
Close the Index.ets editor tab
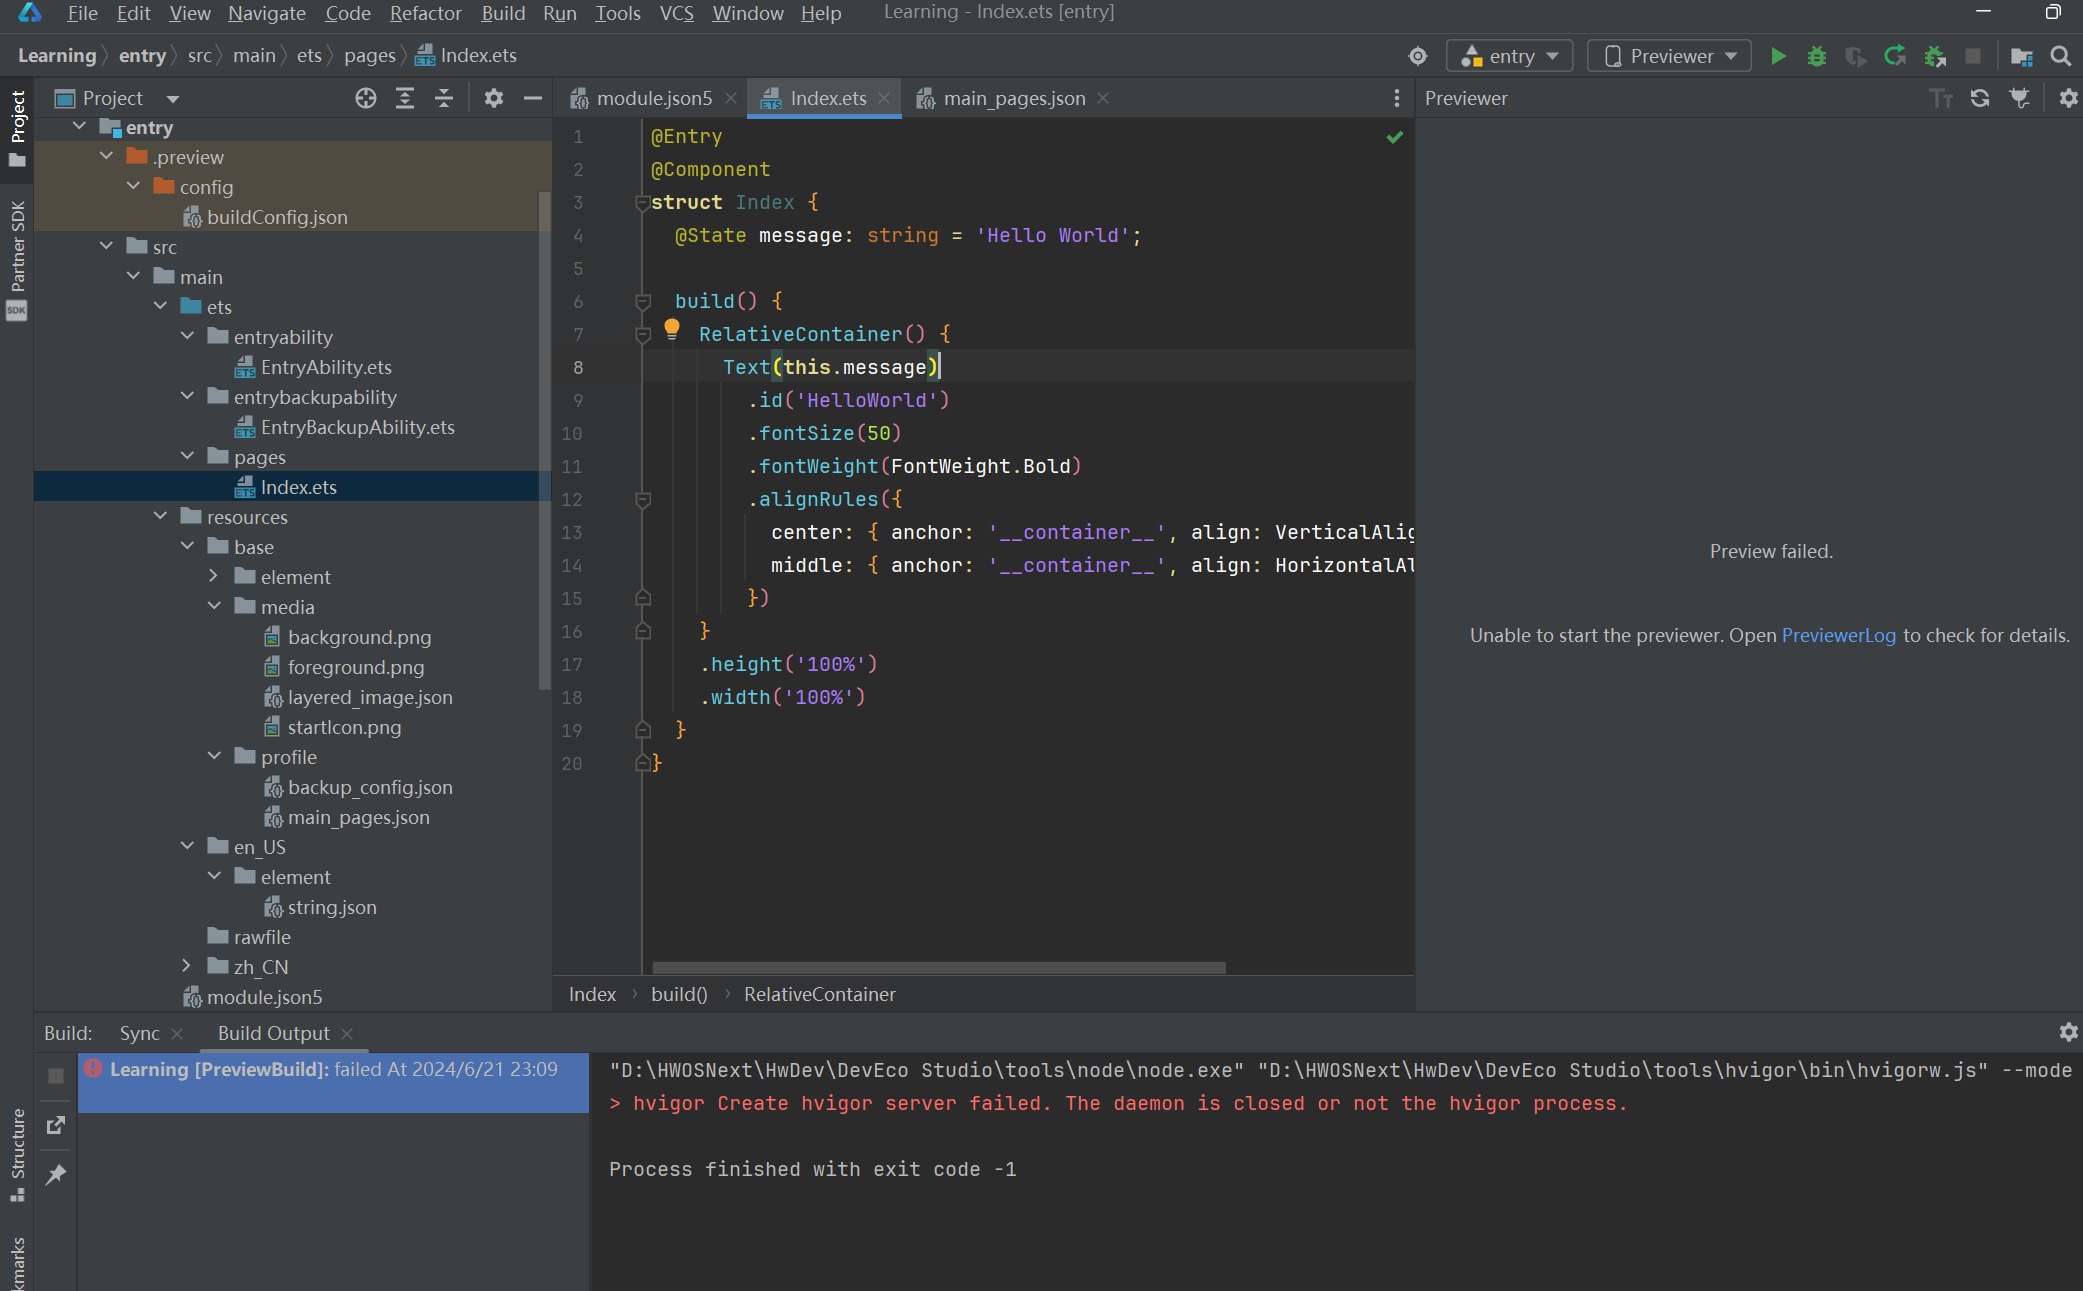pos(884,98)
